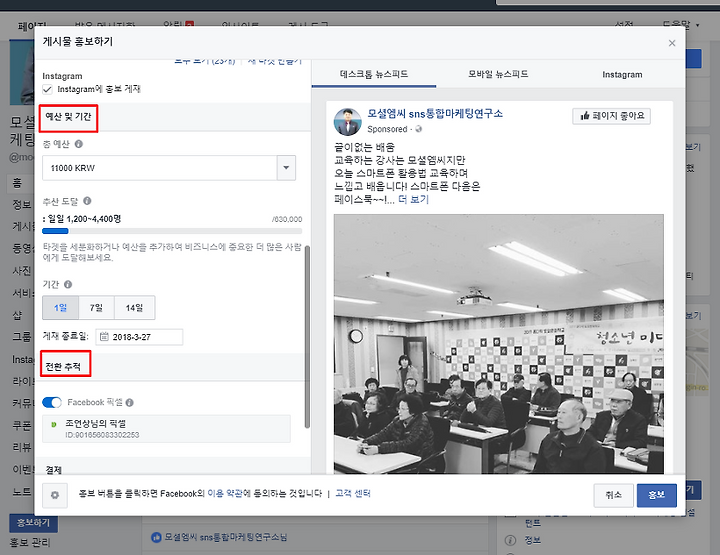Open the Help menu in background top bar

(x=680, y=24)
